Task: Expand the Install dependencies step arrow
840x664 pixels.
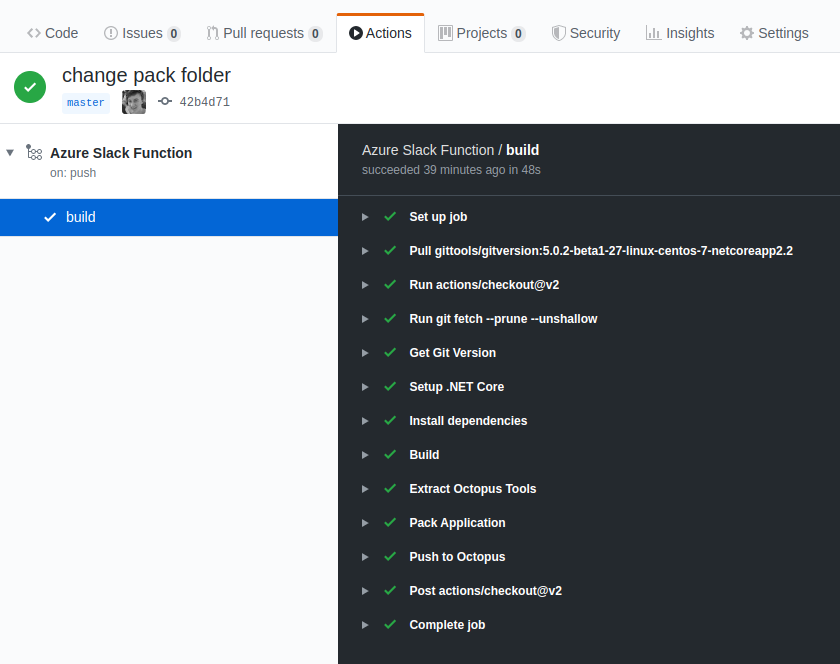Action: click(x=365, y=421)
